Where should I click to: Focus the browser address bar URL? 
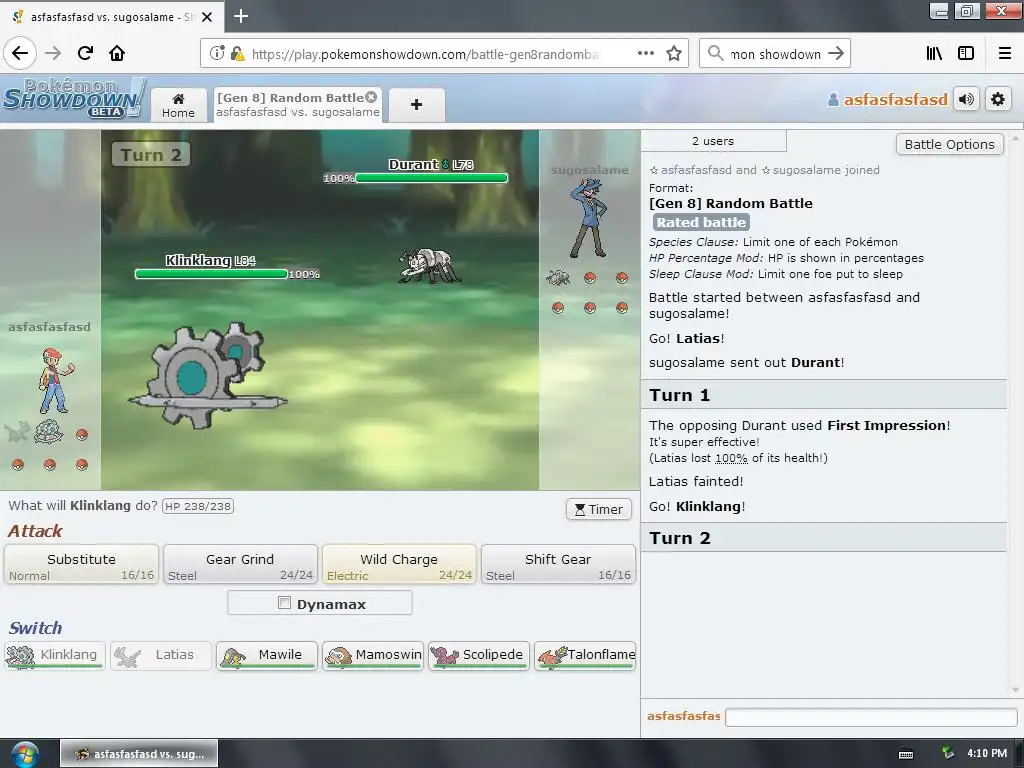coord(426,54)
